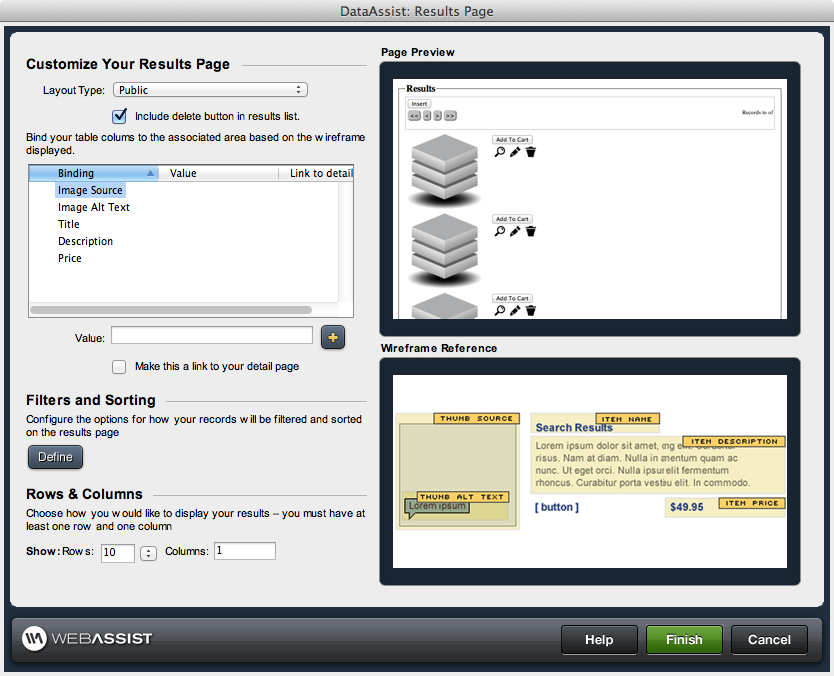Select the pencil edit icon in the page preview
The height and width of the screenshot is (676, 834).
pyautogui.click(x=515, y=150)
